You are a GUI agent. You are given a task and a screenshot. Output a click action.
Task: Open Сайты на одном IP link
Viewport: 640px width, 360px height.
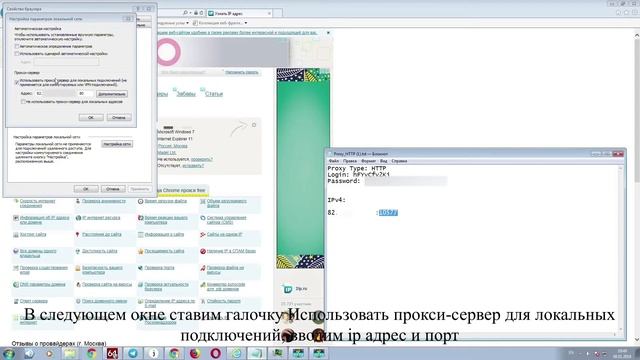(x=224, y=235)
